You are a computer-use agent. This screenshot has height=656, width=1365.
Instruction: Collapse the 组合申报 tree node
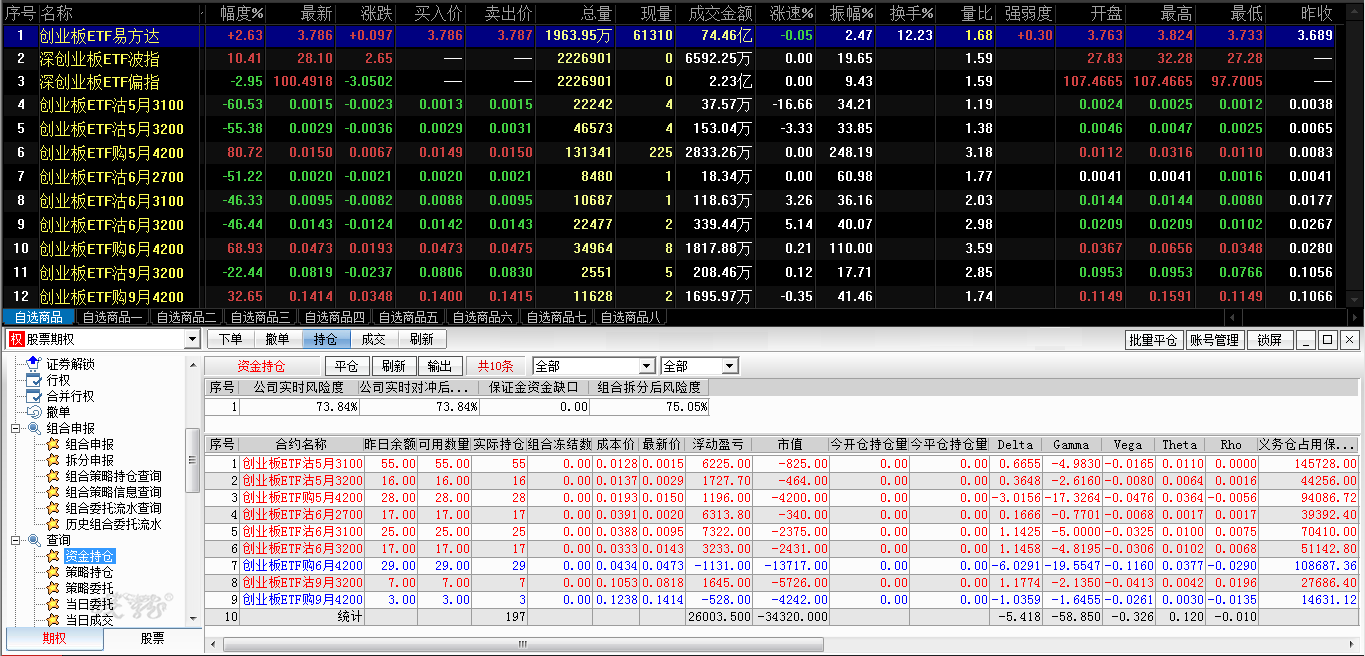pos(16,428)
